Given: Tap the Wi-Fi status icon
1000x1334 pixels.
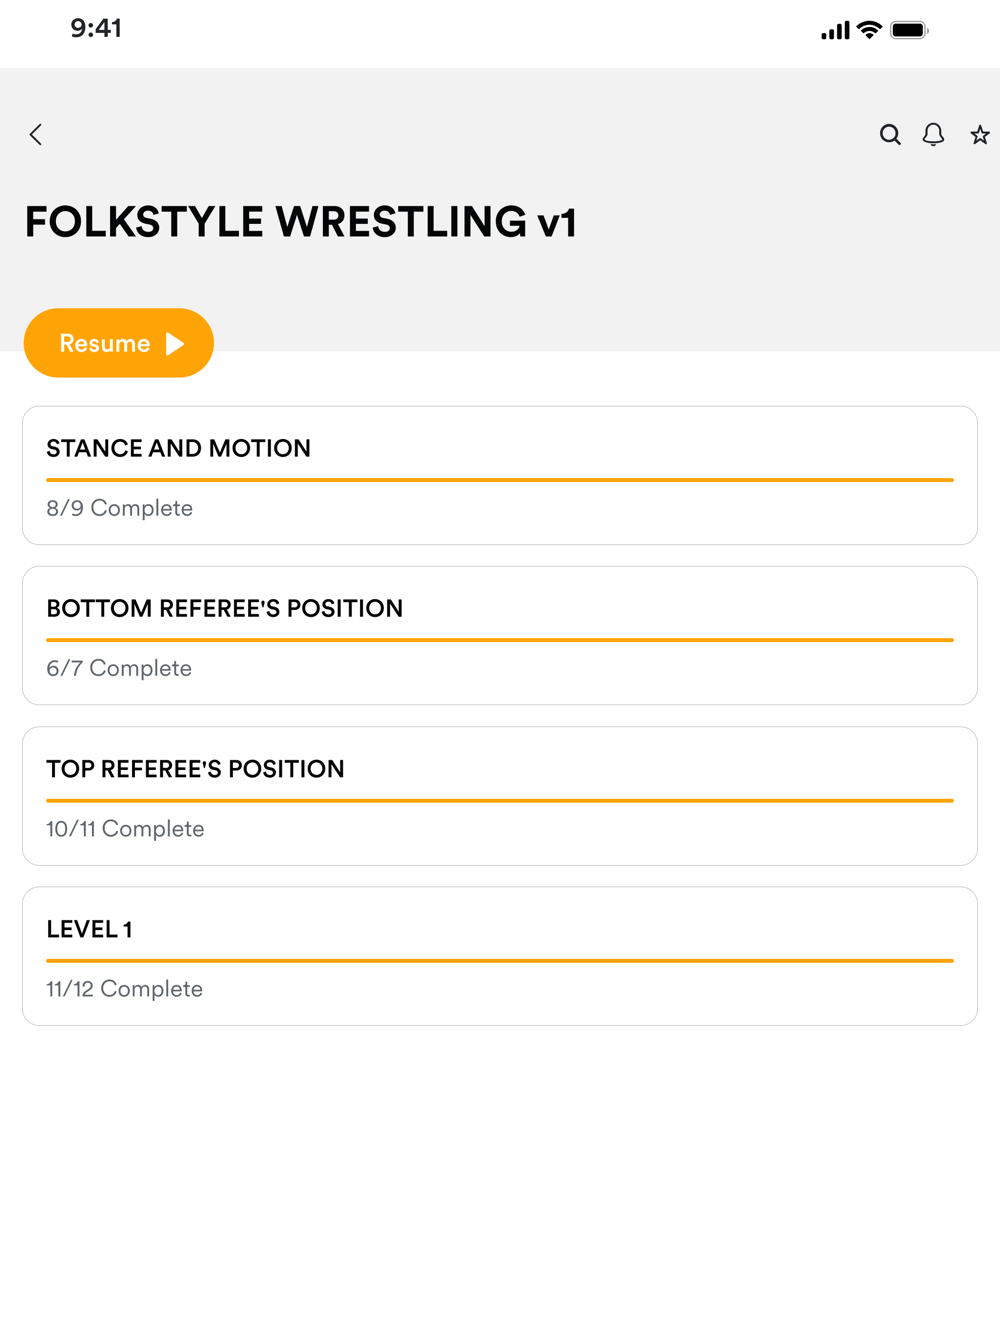Looking at the screenshot, I should [x=870, y=30].
